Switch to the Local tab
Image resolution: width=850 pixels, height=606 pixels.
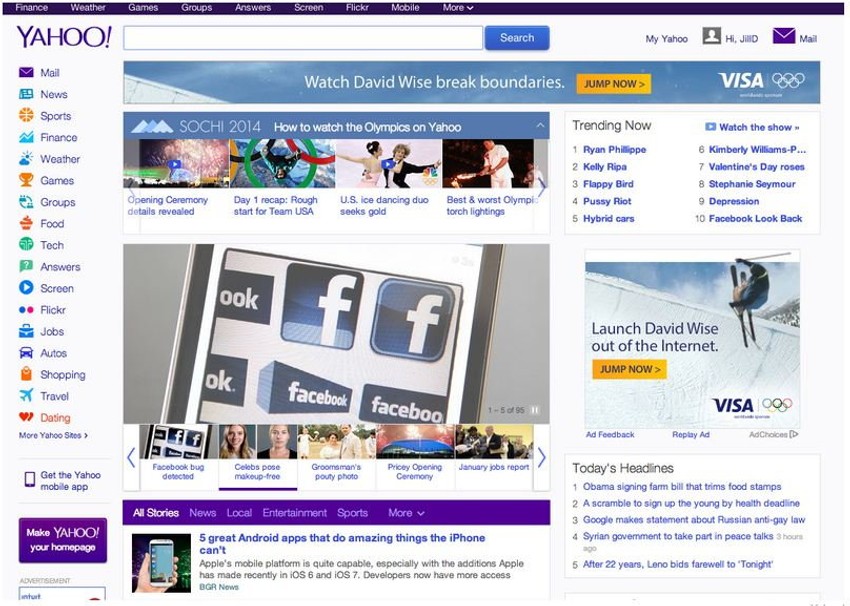click(239, 513)
